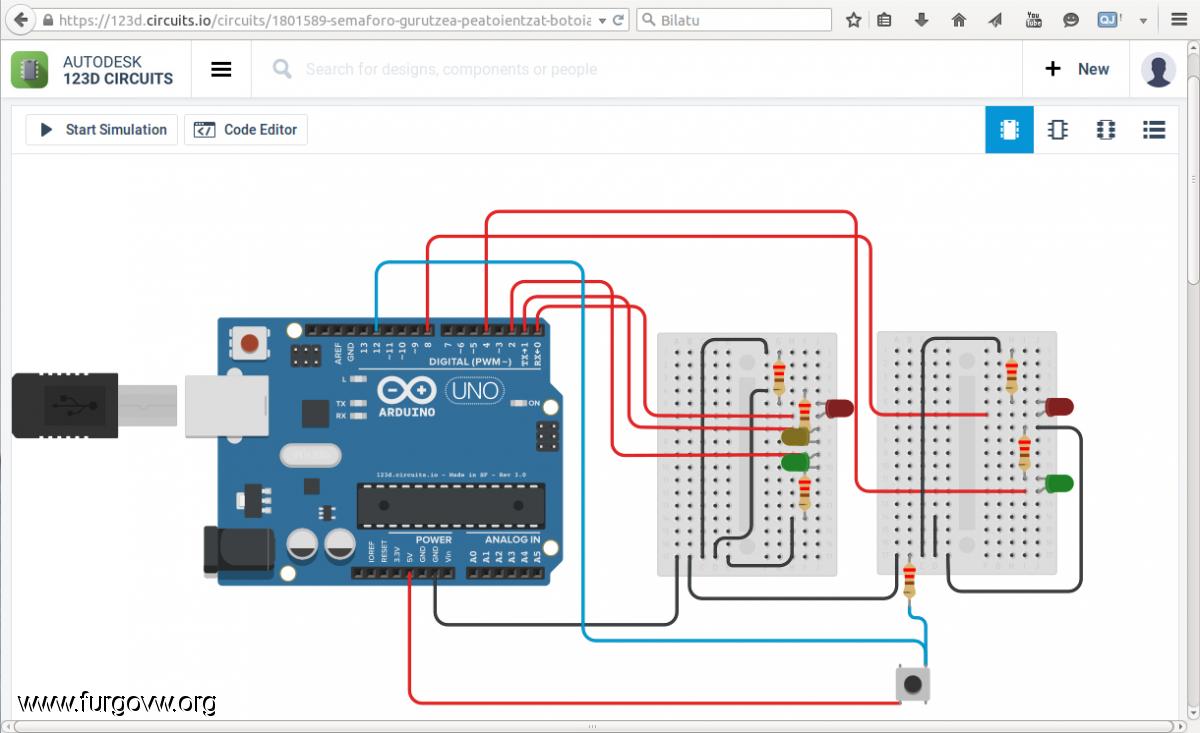
Task: Focus the designs, components or people search field
Action: [x=450, y=69]
